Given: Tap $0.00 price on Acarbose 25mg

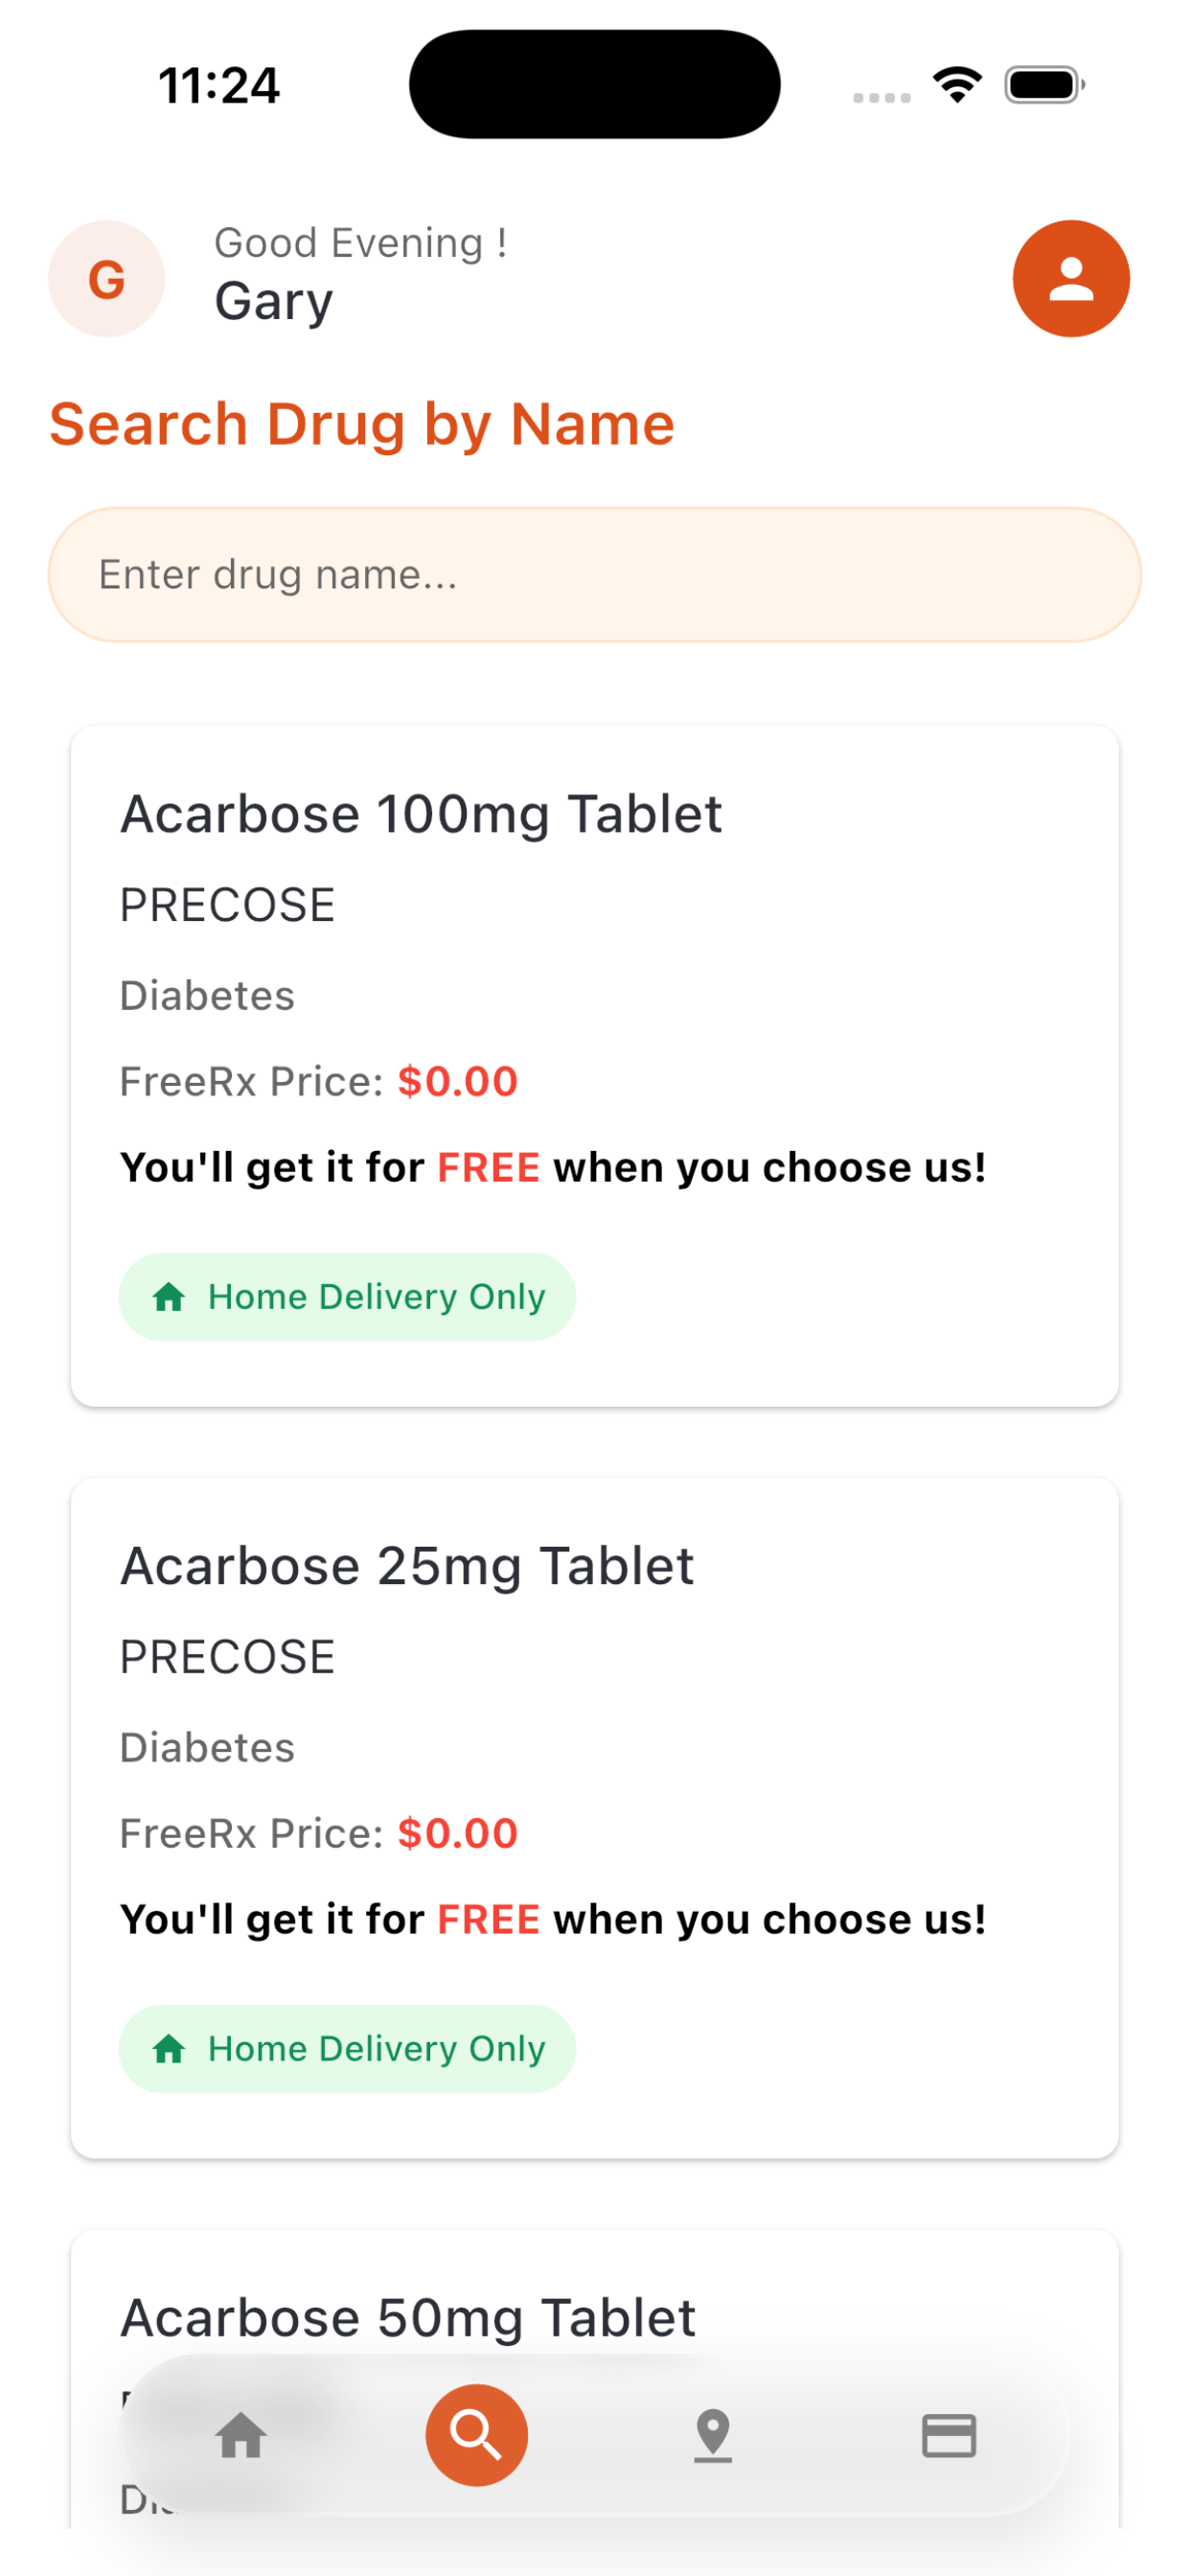Looking at the screenshot, I should click(x=458, y=1834).
